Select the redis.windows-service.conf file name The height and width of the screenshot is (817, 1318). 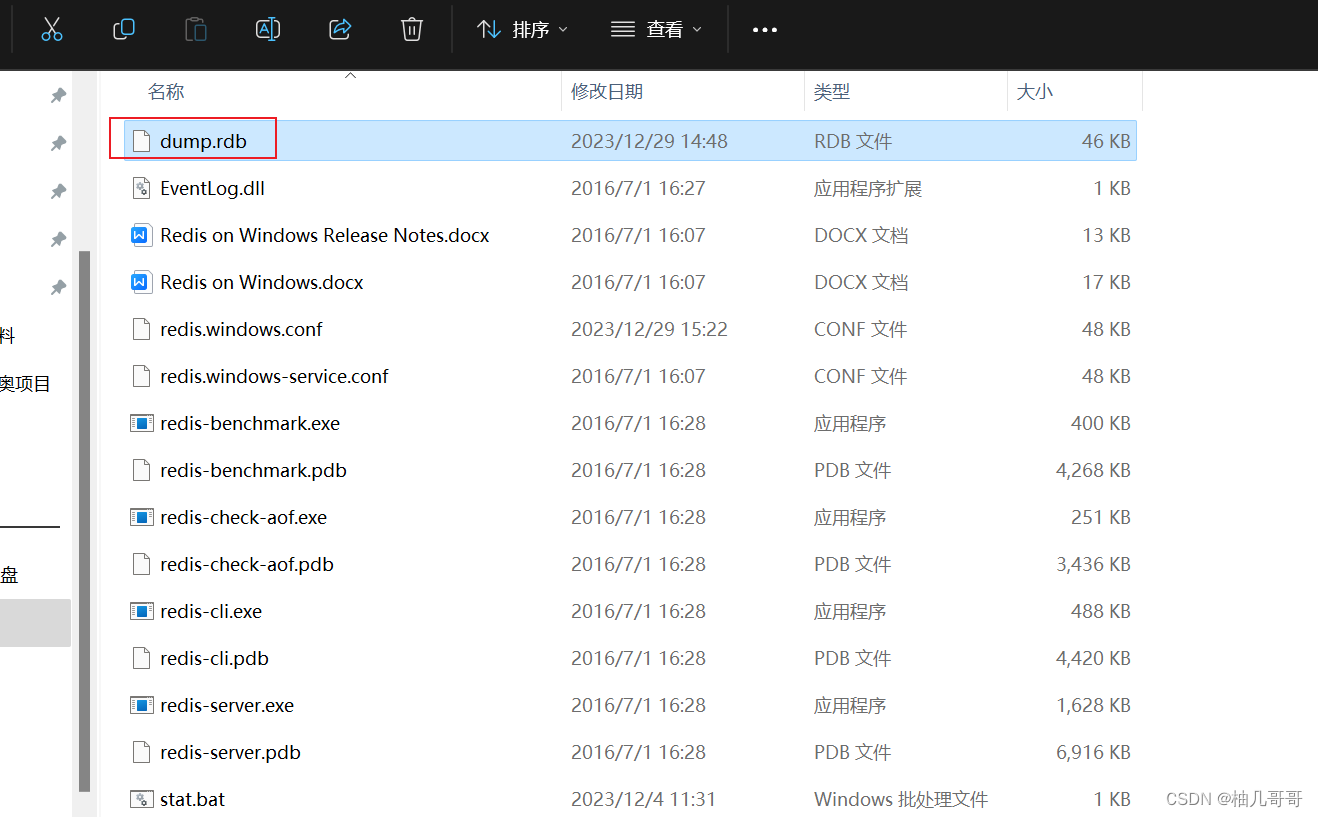pos(274,376)
